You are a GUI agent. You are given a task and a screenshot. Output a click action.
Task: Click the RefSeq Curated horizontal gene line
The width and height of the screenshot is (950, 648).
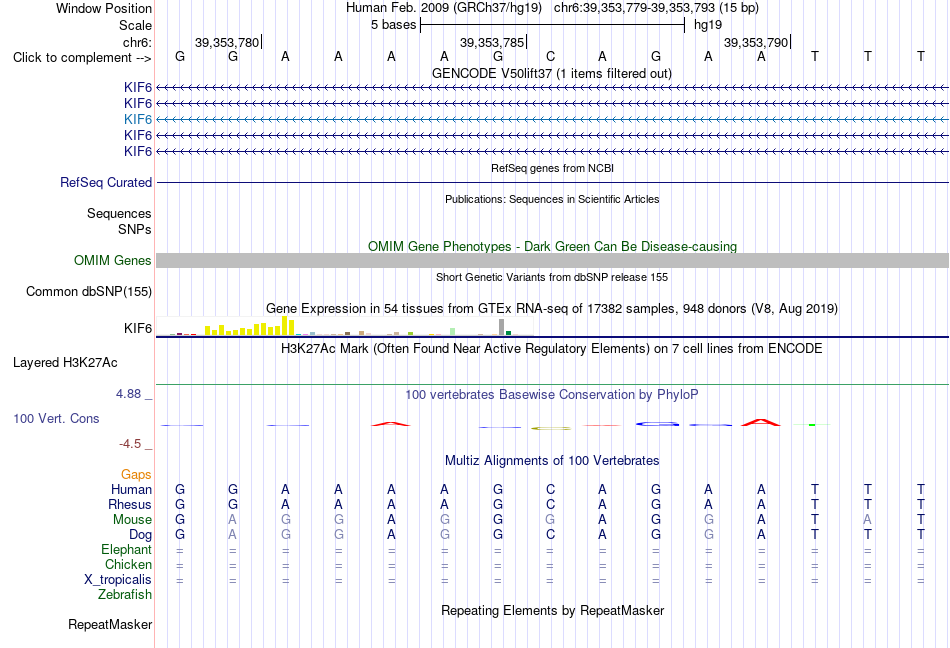coord(552,182)
